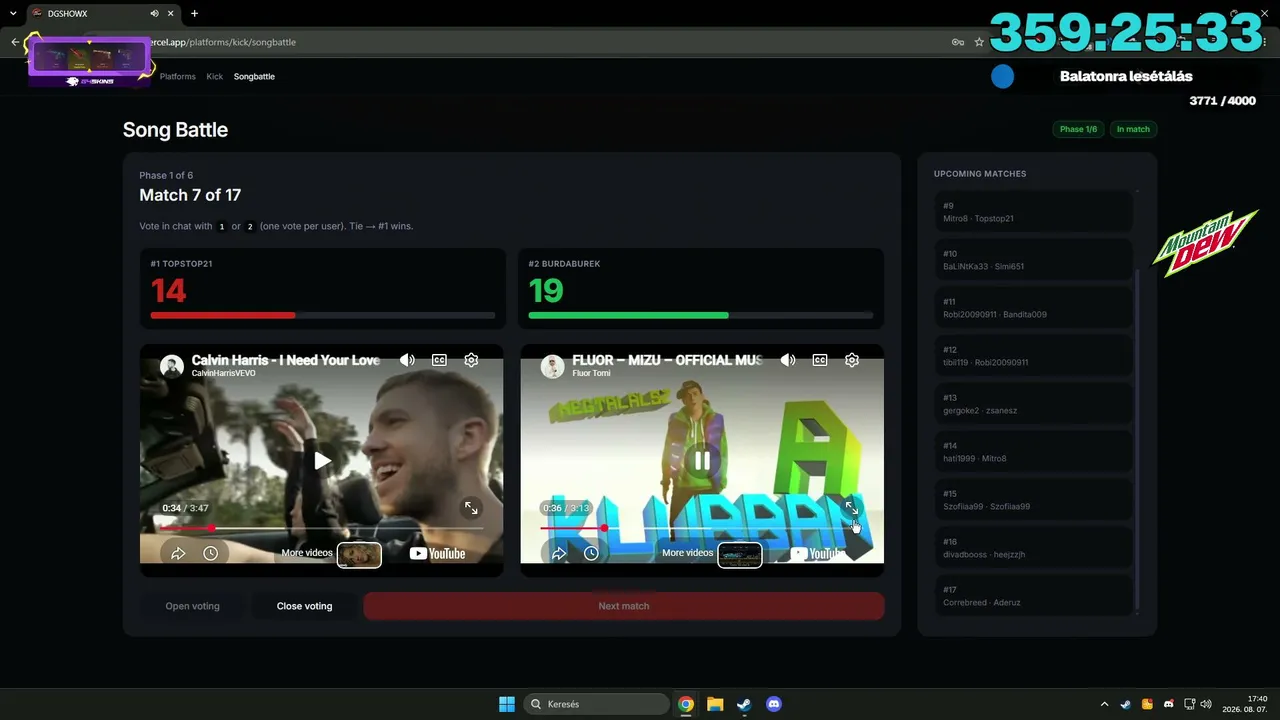
Task: Share the FLUOR – MIZU video
Action: [x=559, y=553]
